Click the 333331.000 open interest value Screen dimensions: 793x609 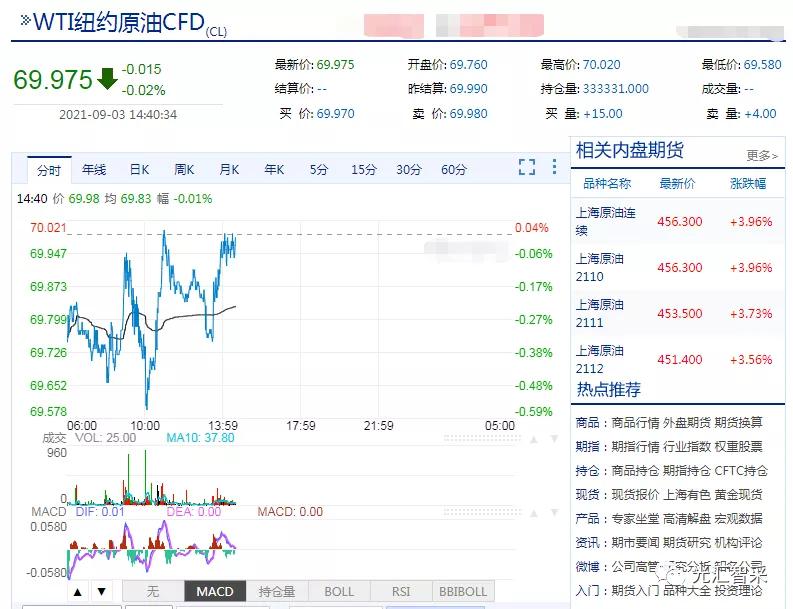pyautogui.click(x=615, y=89)
